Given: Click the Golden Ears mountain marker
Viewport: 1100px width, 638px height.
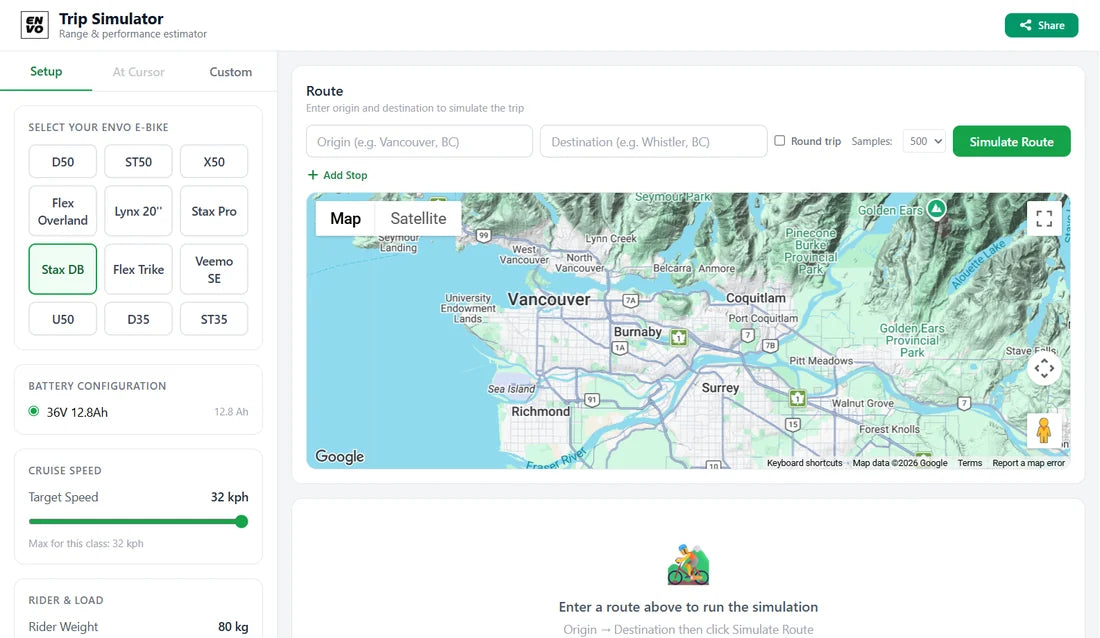Looking at the screenshot, I should (x=936, y=208).
